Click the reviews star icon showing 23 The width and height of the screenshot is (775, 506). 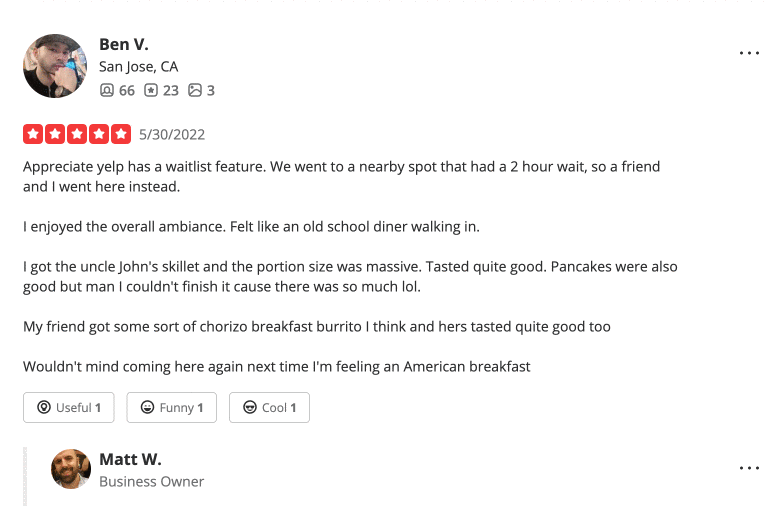pyautogui.click(x=151, y=90)
